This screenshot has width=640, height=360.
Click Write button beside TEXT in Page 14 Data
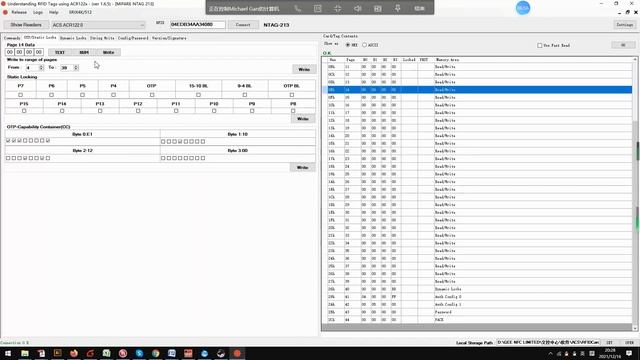pyautogui.click(x=109, y=52)
